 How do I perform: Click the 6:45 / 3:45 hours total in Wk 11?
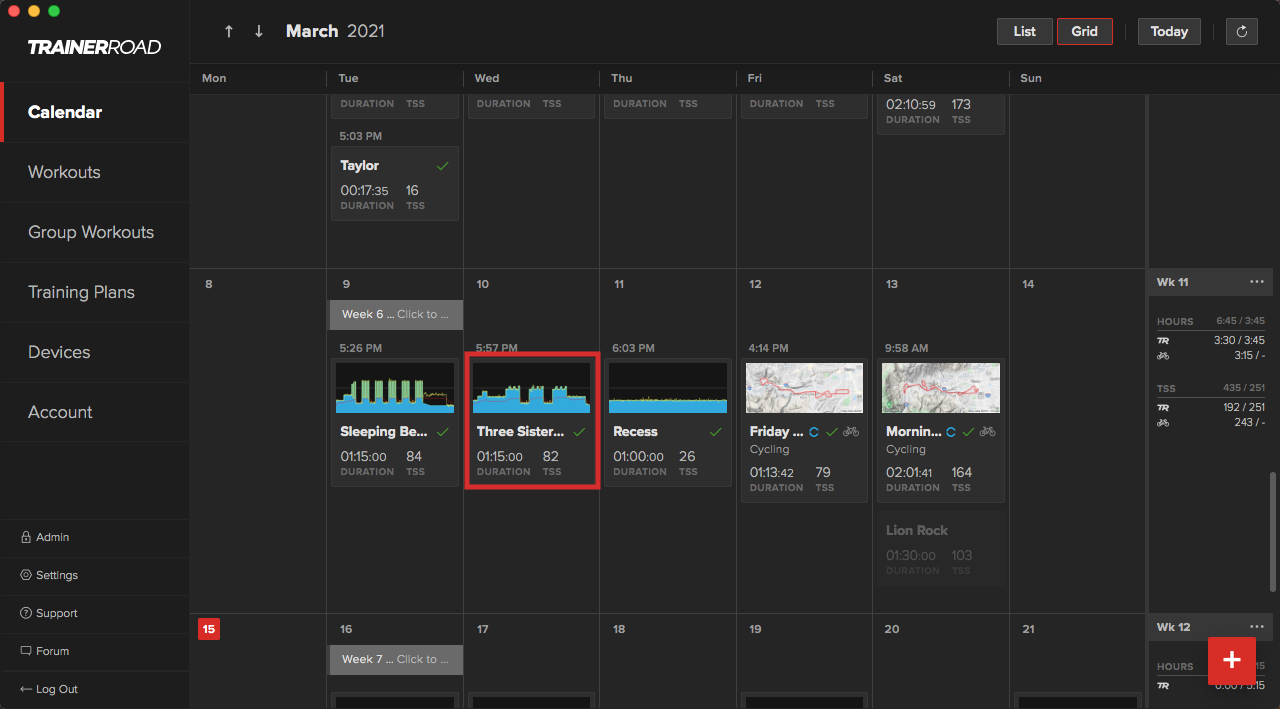tap(1240, 321)
